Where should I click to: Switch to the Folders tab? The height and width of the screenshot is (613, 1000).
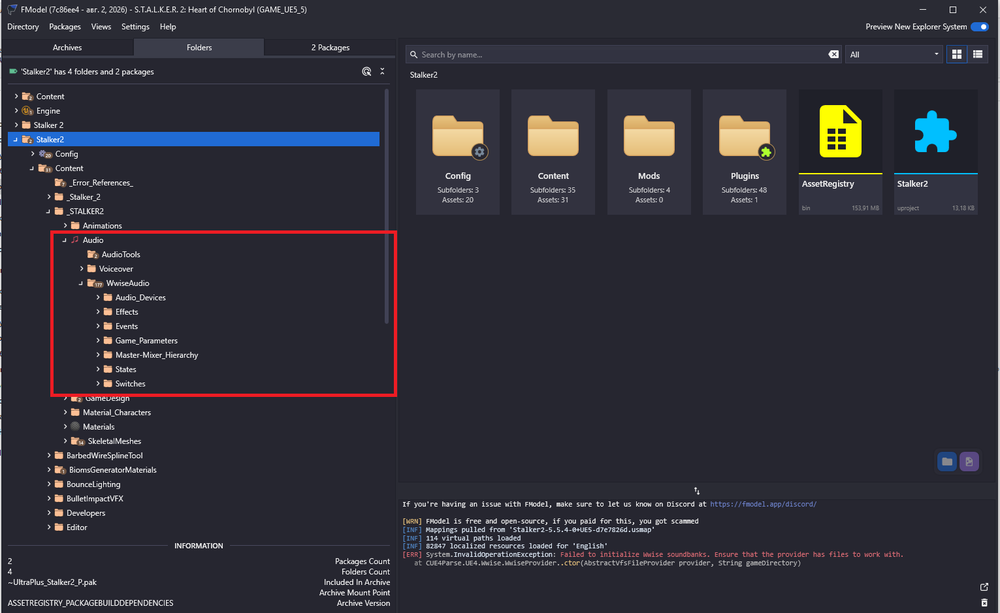(199, 47)
